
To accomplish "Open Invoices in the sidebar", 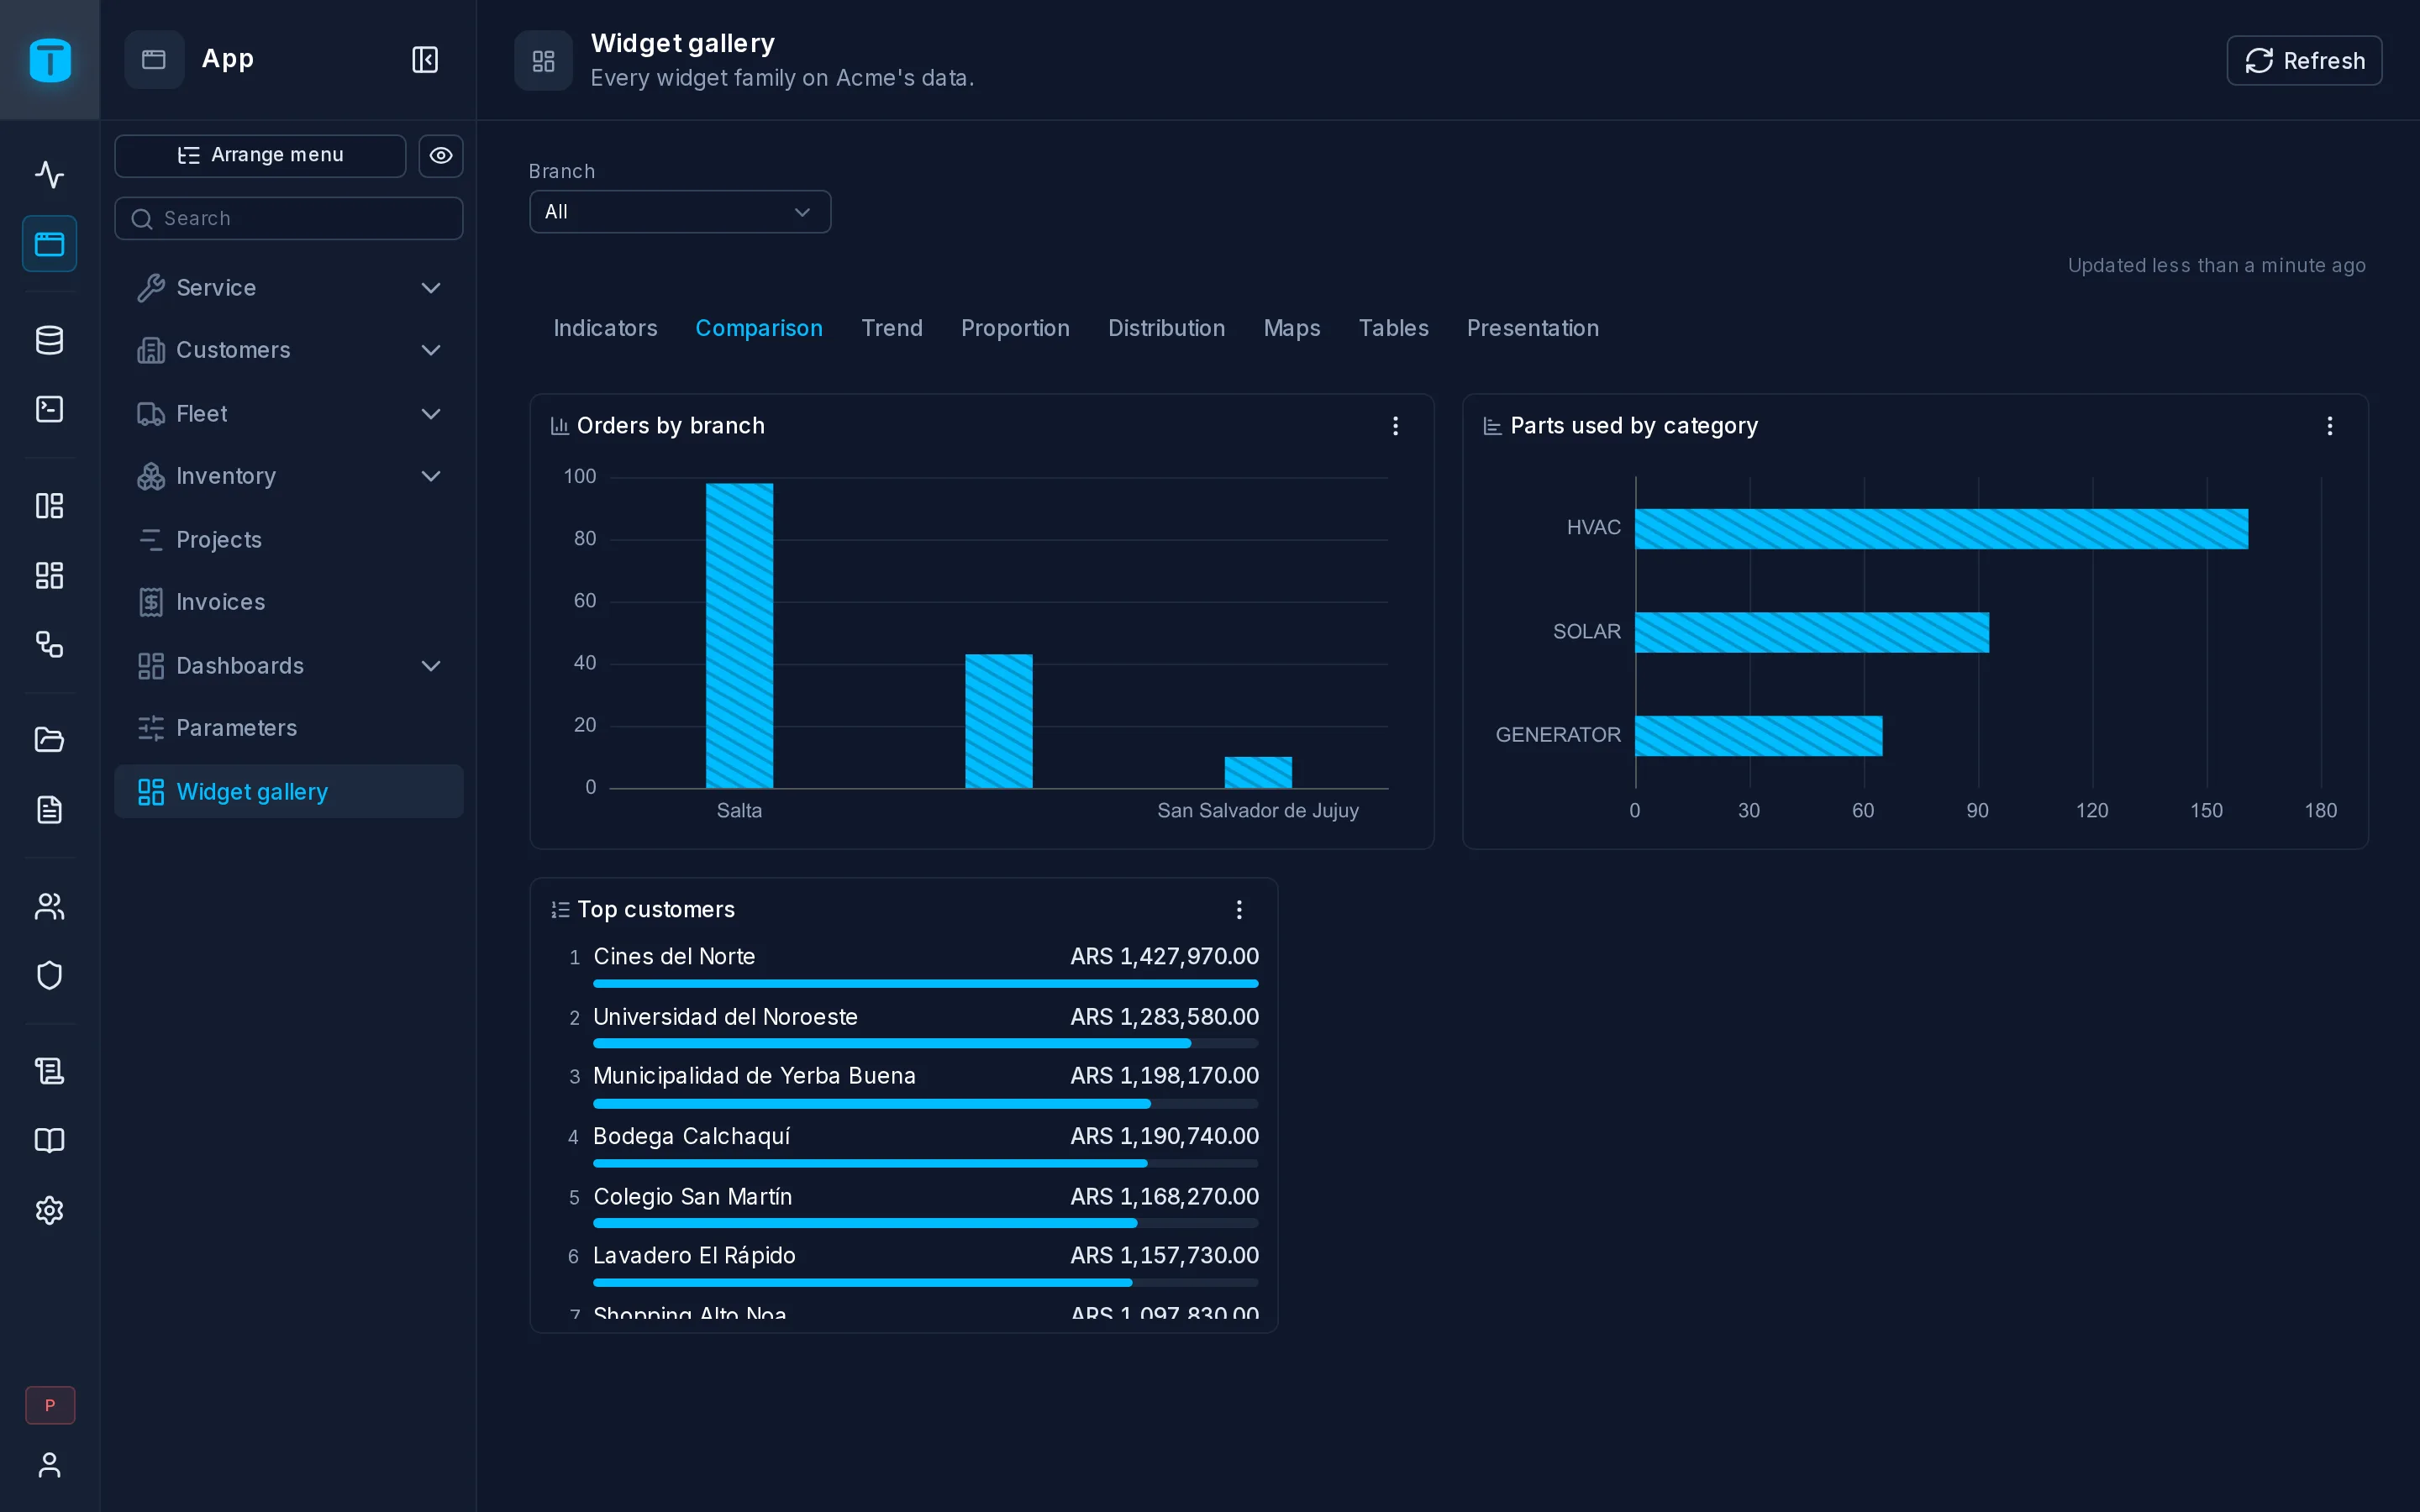I will click(x=289, y=602).
